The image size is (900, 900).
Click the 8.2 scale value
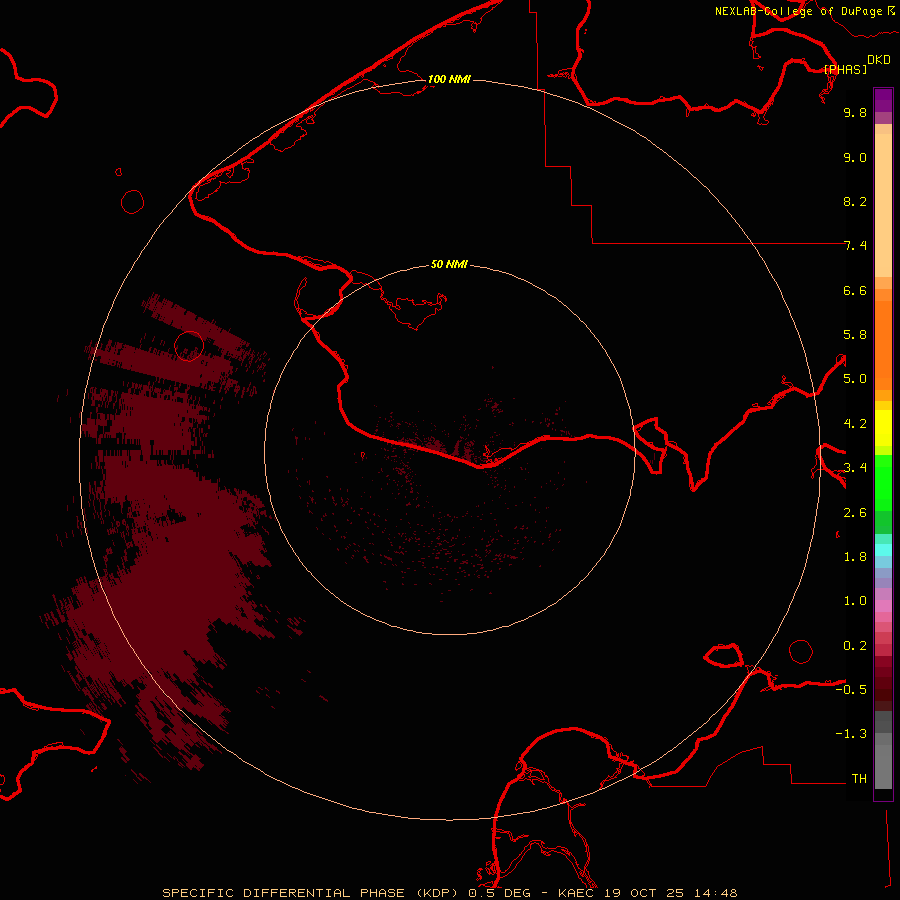pos(855,201)
